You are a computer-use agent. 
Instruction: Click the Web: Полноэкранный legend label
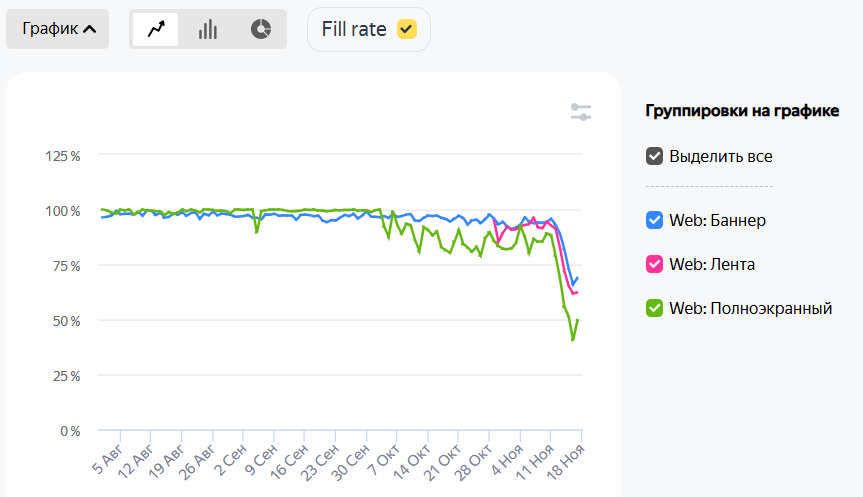[x=751, y=308]
